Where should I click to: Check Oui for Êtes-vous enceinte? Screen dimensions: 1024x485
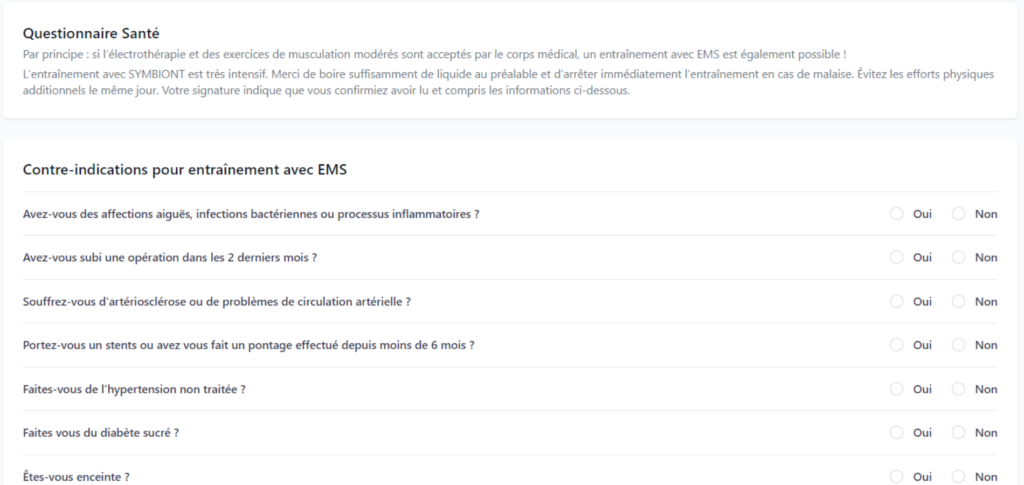896,477
